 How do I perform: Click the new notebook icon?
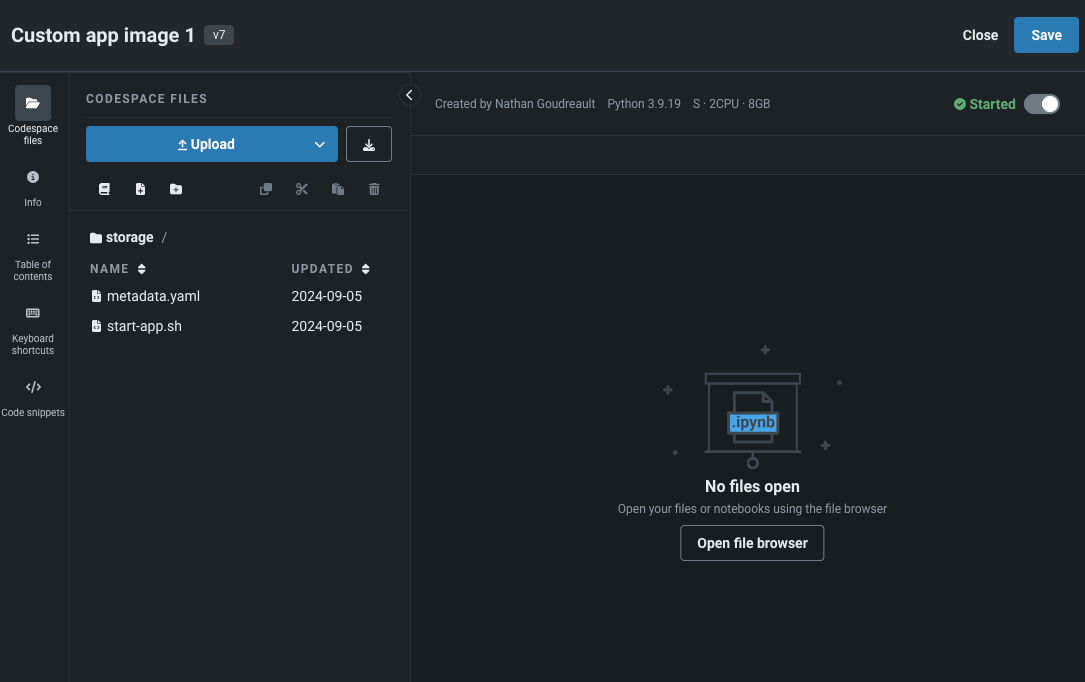coord(104,189)
